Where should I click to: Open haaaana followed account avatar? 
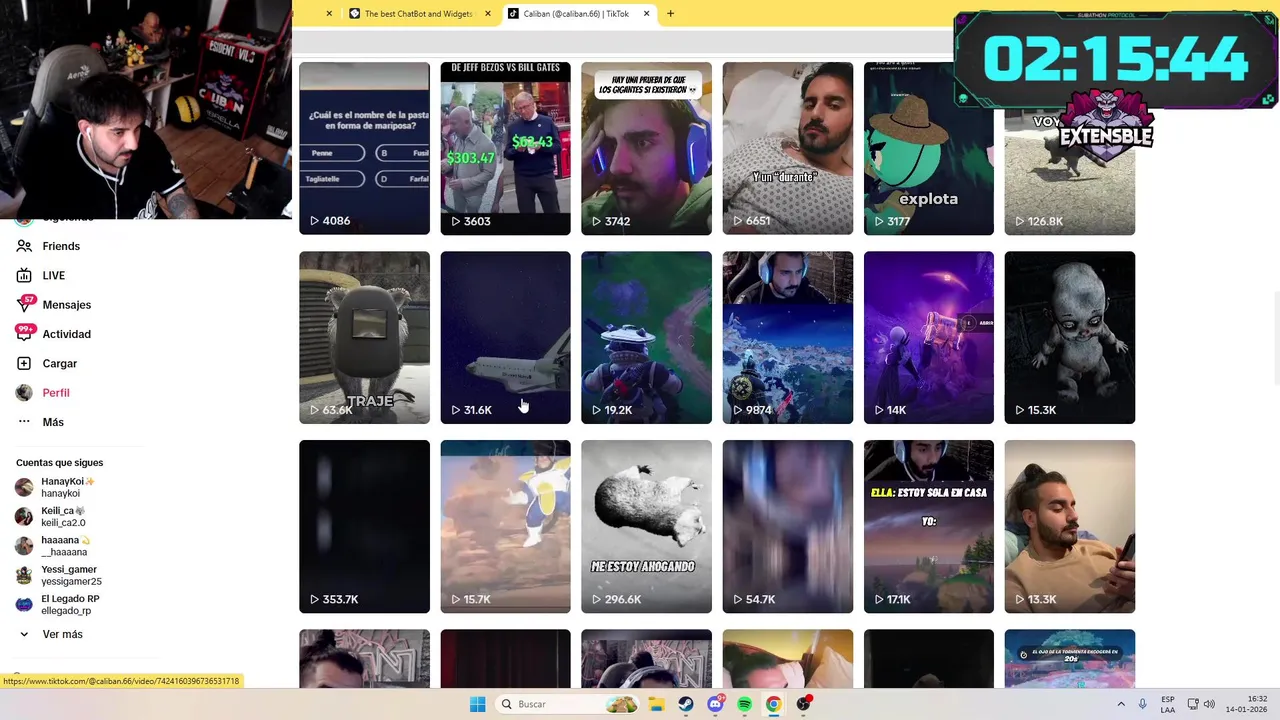point(24,546)
